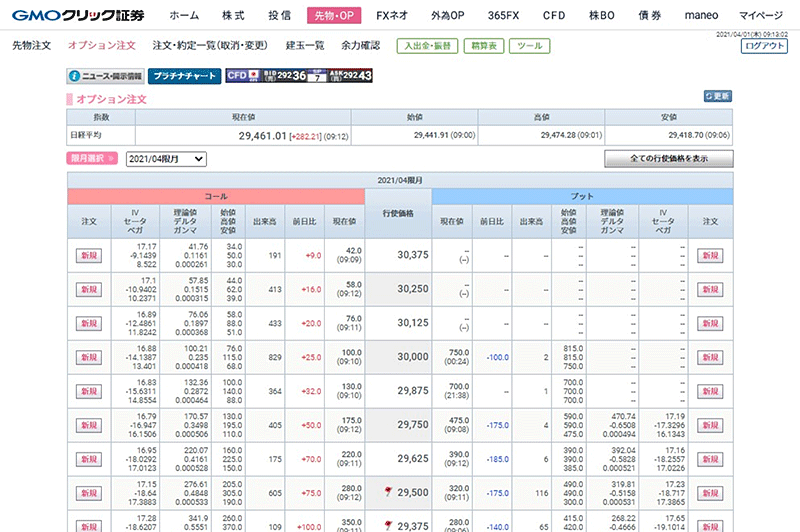Click put-side 新規 for strike 30,000
Viewport: 800px width, 532px height.
point(711,357)
